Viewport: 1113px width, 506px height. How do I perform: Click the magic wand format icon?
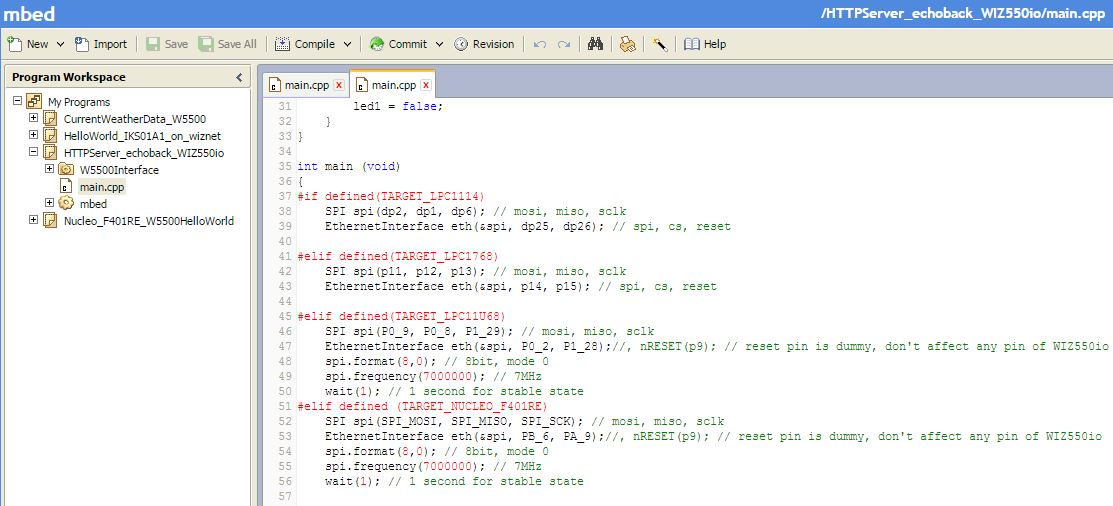point(660,44)
